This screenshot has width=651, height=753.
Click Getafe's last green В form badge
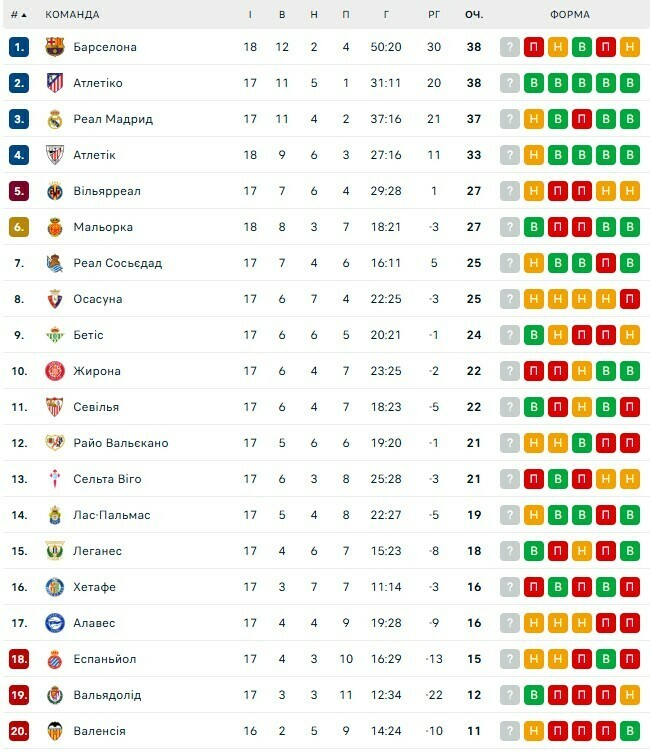(630, 587)
